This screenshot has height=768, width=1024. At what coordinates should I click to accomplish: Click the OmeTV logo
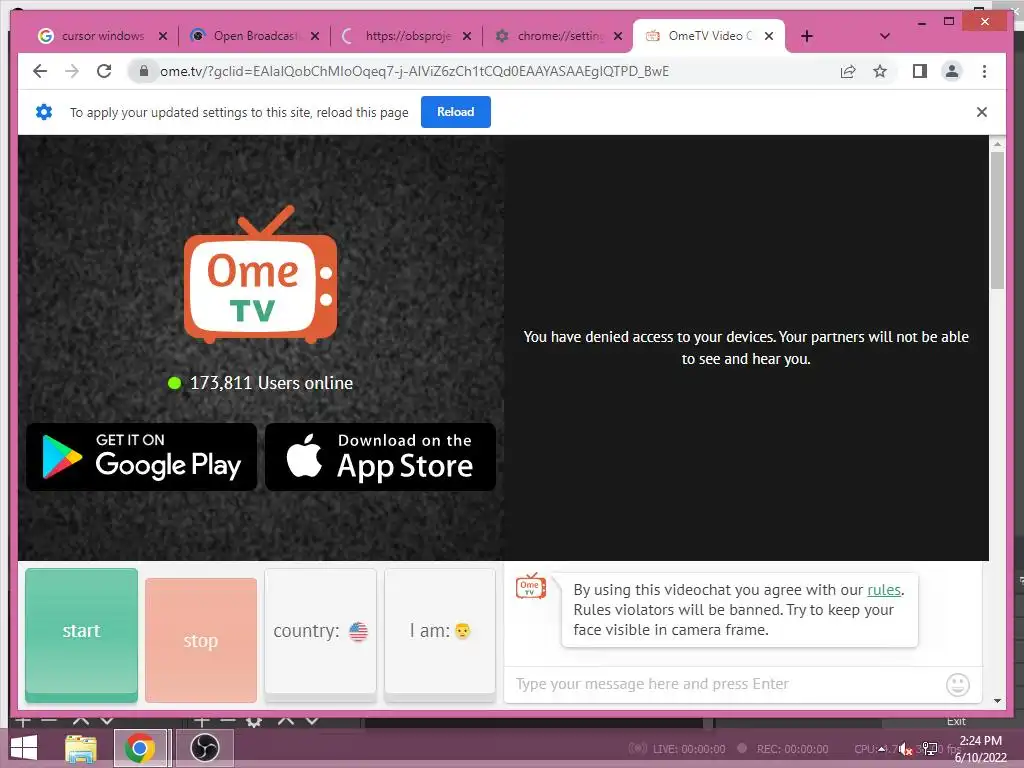pyautogui.click(x=261, y=274)
